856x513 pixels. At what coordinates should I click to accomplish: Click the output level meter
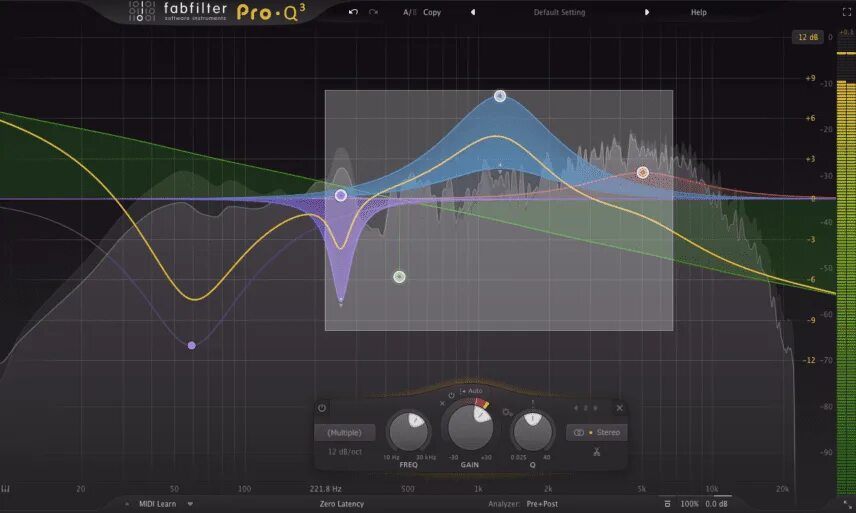pos(846,273)
